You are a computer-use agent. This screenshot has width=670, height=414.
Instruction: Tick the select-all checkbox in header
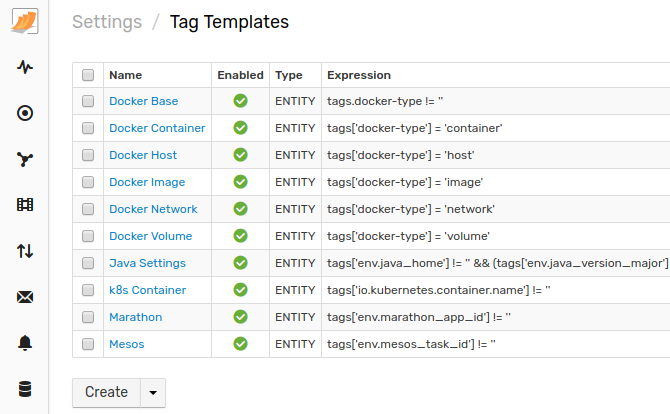click(88, 75)
